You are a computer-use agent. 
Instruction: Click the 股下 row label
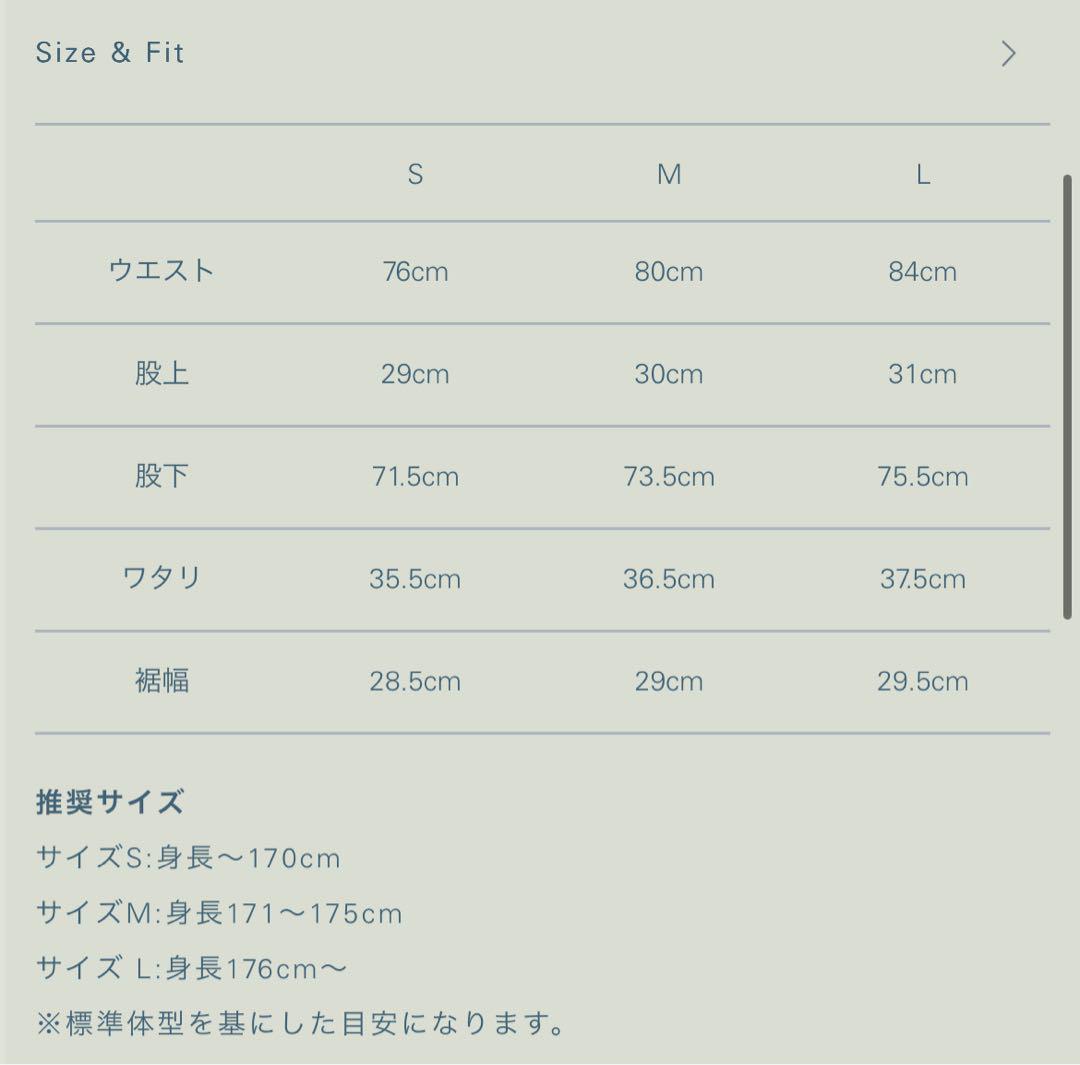(x=161, y=476)
